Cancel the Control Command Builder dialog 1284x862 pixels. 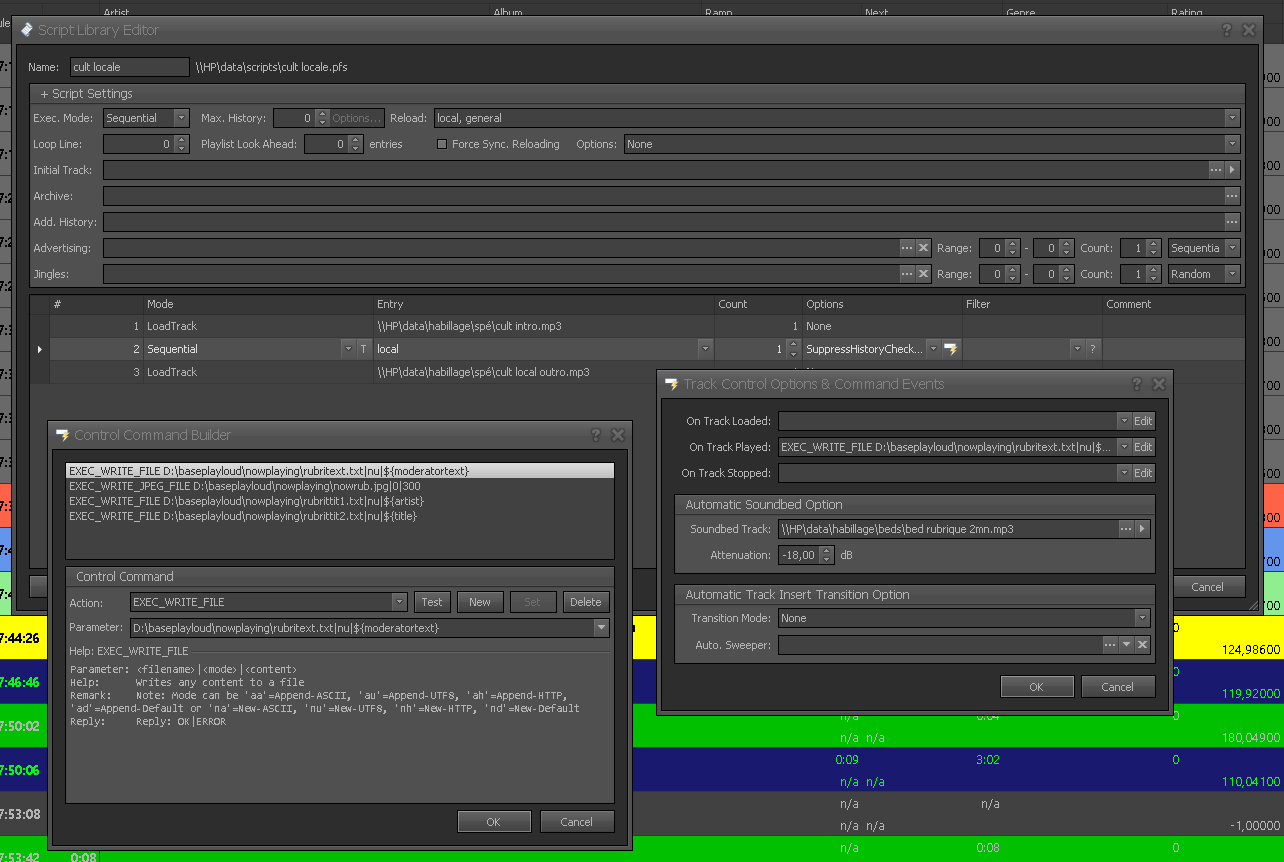tap(577, 822)
